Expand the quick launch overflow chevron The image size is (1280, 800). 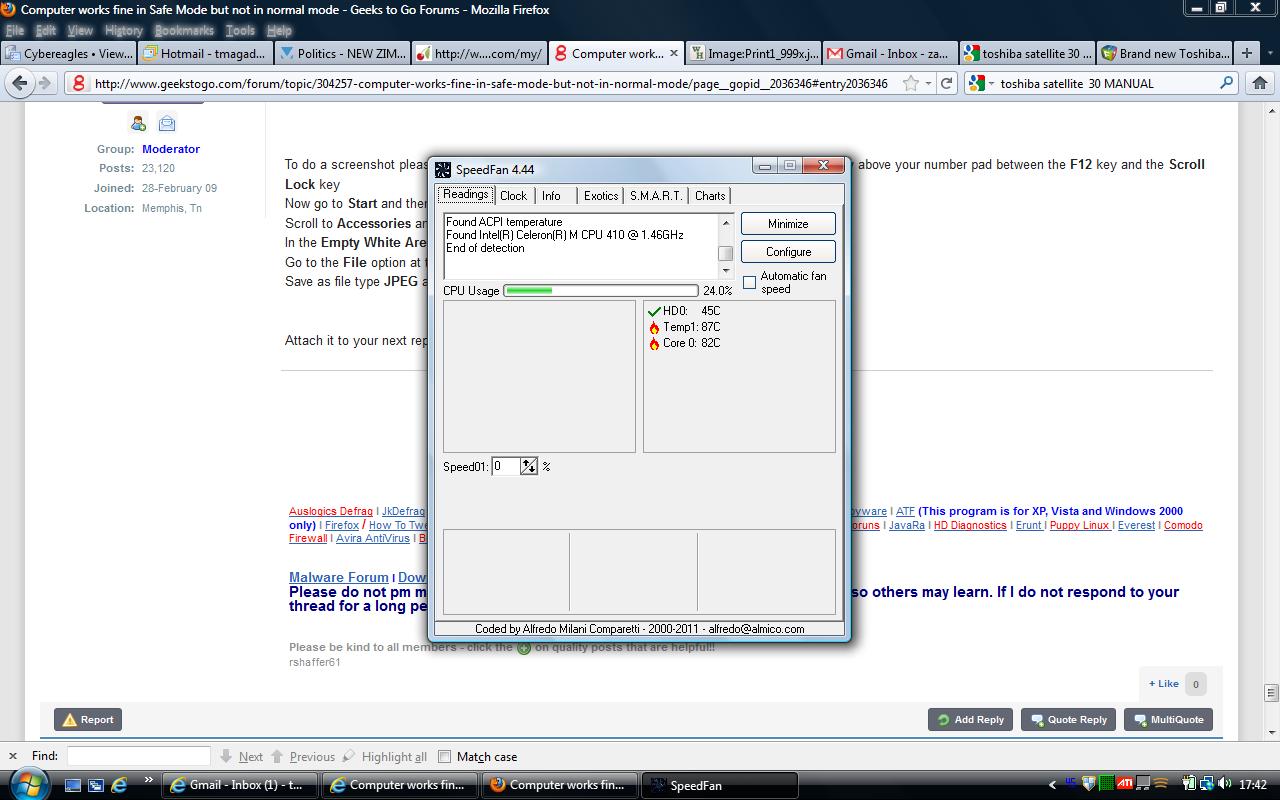[x=148, y=779]
